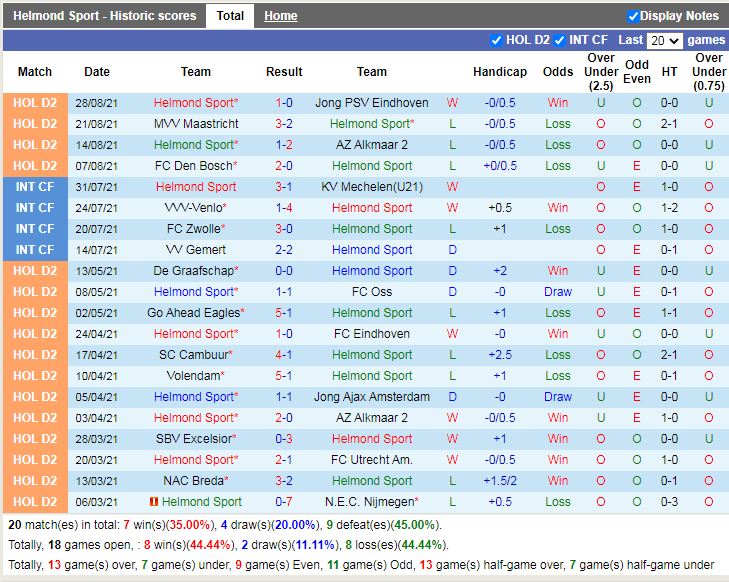Select FC Utrecht Am. team name
The width and height of the screenshot is (729, 582).
371,460
